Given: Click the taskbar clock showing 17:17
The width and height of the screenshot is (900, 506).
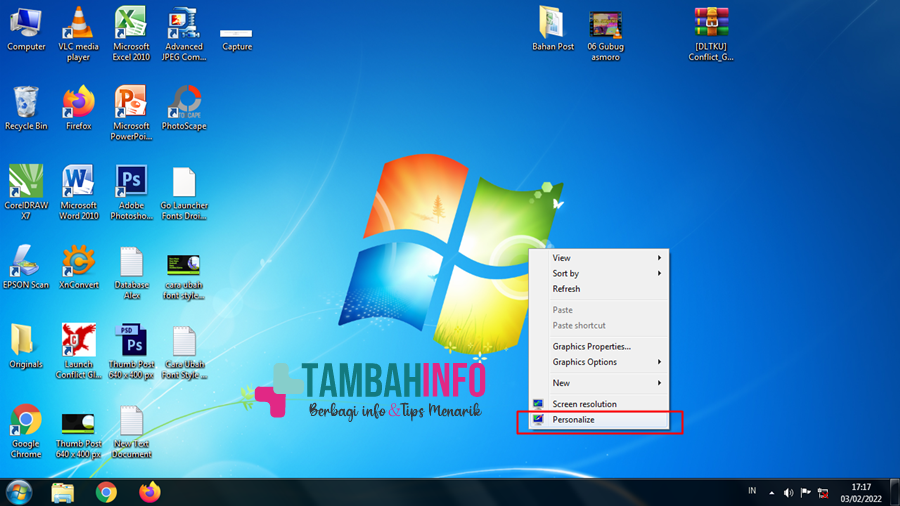Looking at the screenshot, I should point(861,493).
